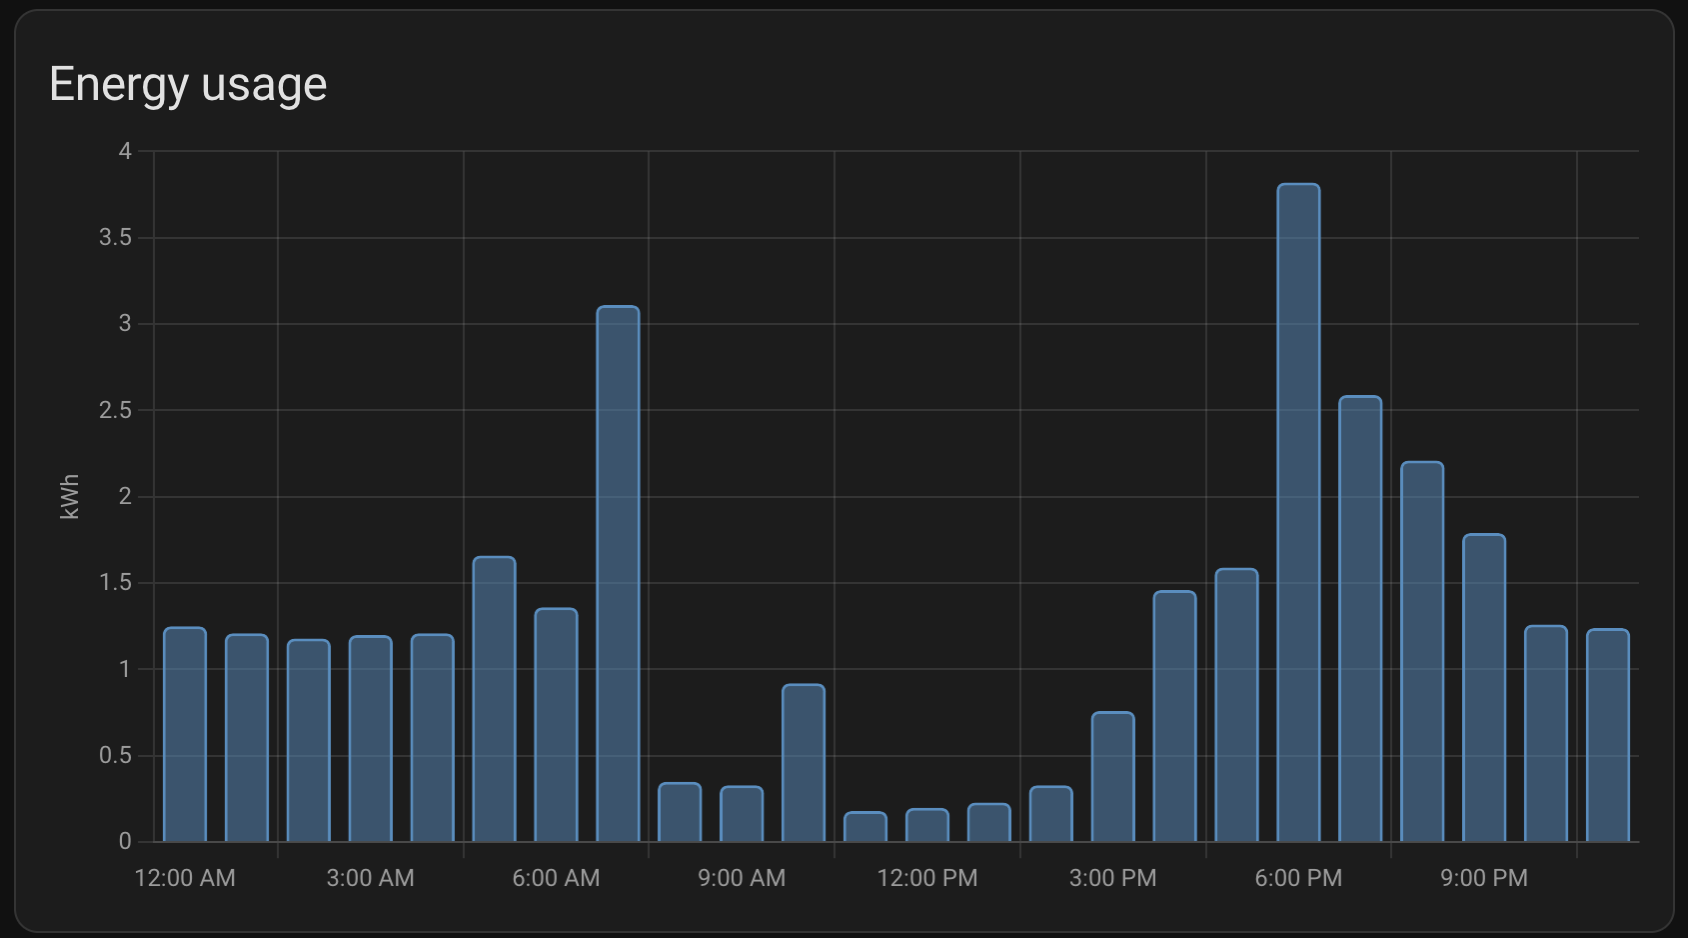Click the kWh y-axis unit label

[69, 496]
